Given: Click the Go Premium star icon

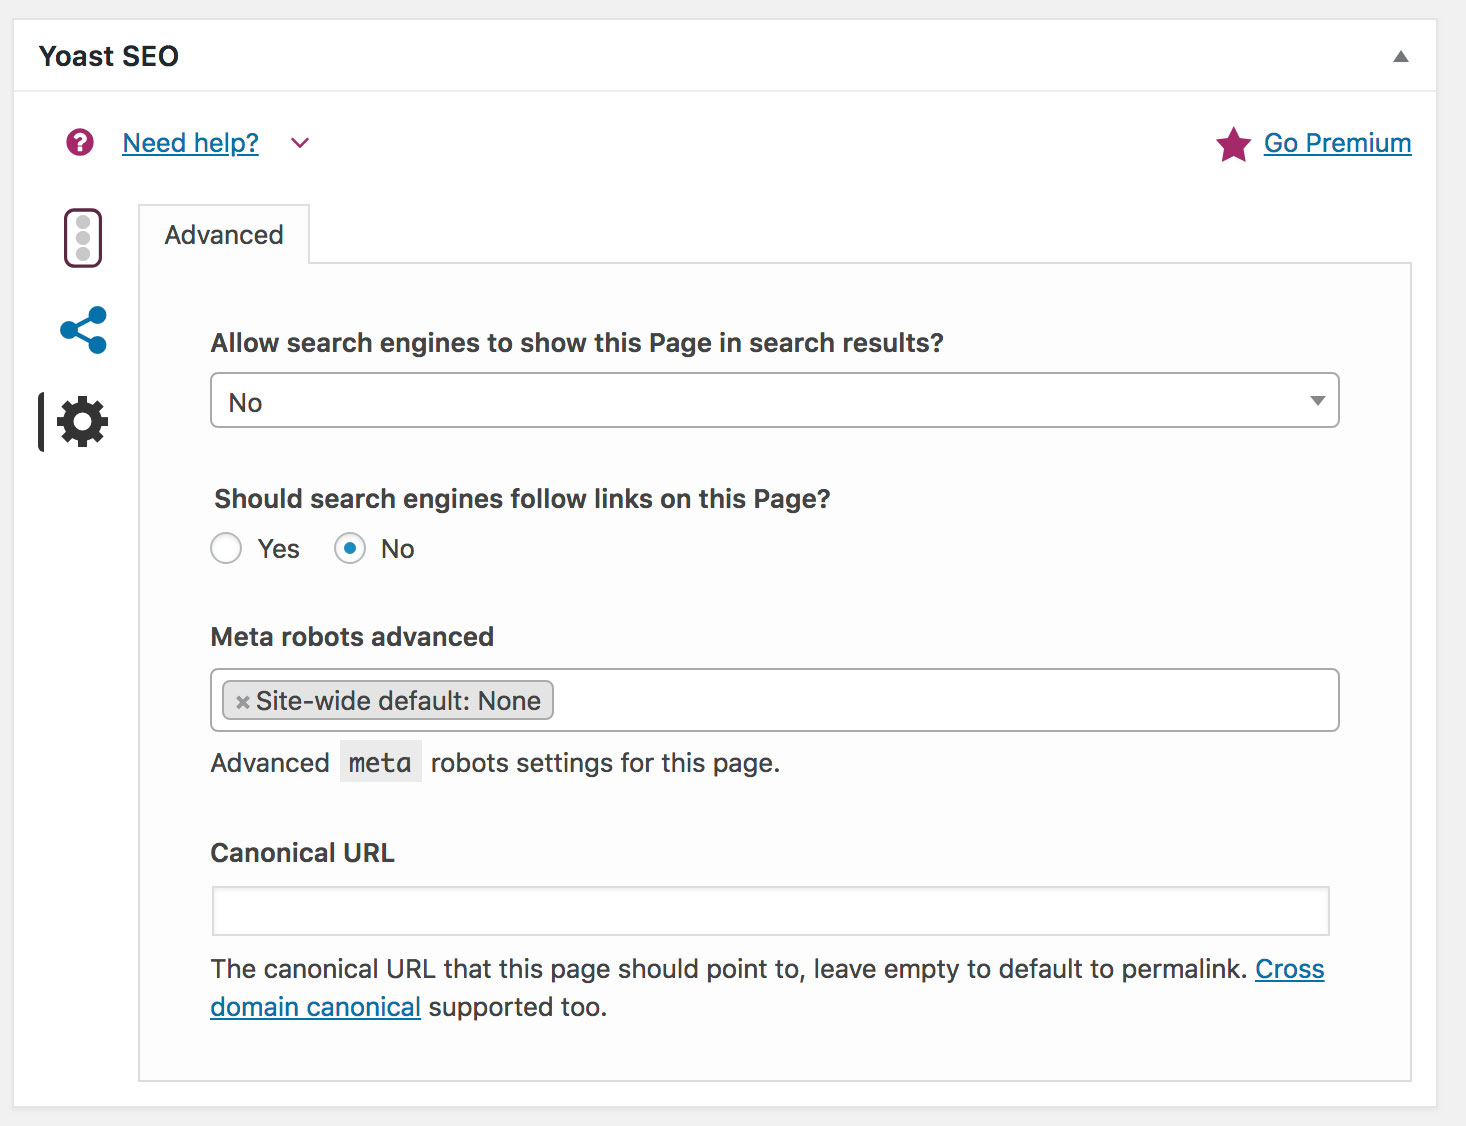Looking at the screenshot, I should point(1233,144).
